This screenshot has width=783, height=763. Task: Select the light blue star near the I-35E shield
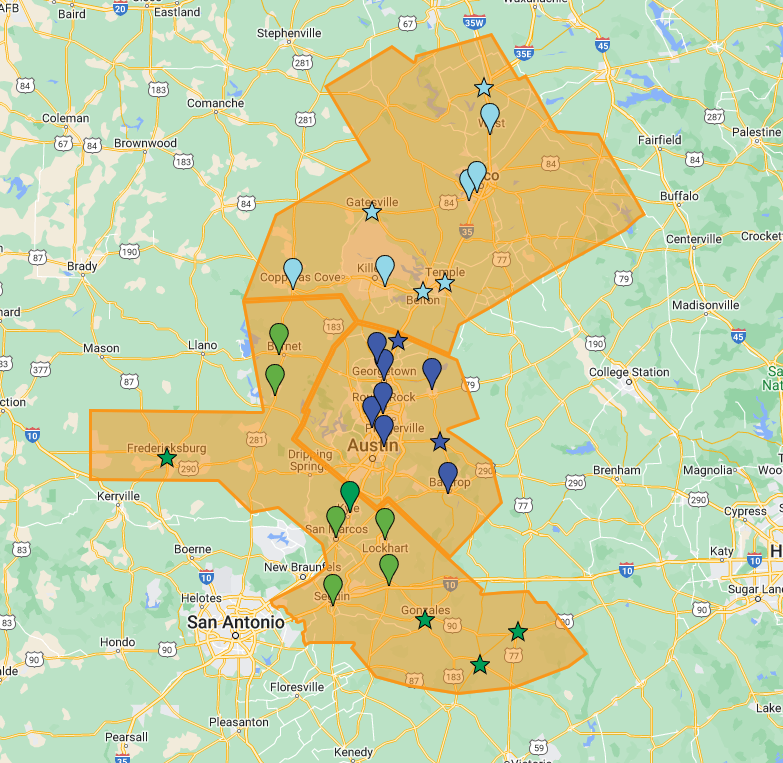tap(483, 88)
